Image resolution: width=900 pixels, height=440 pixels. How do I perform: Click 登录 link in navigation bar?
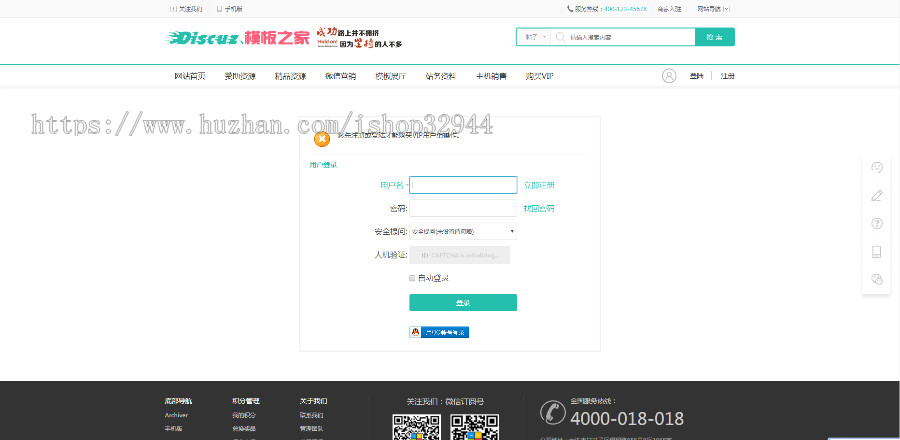click(696, 76)
